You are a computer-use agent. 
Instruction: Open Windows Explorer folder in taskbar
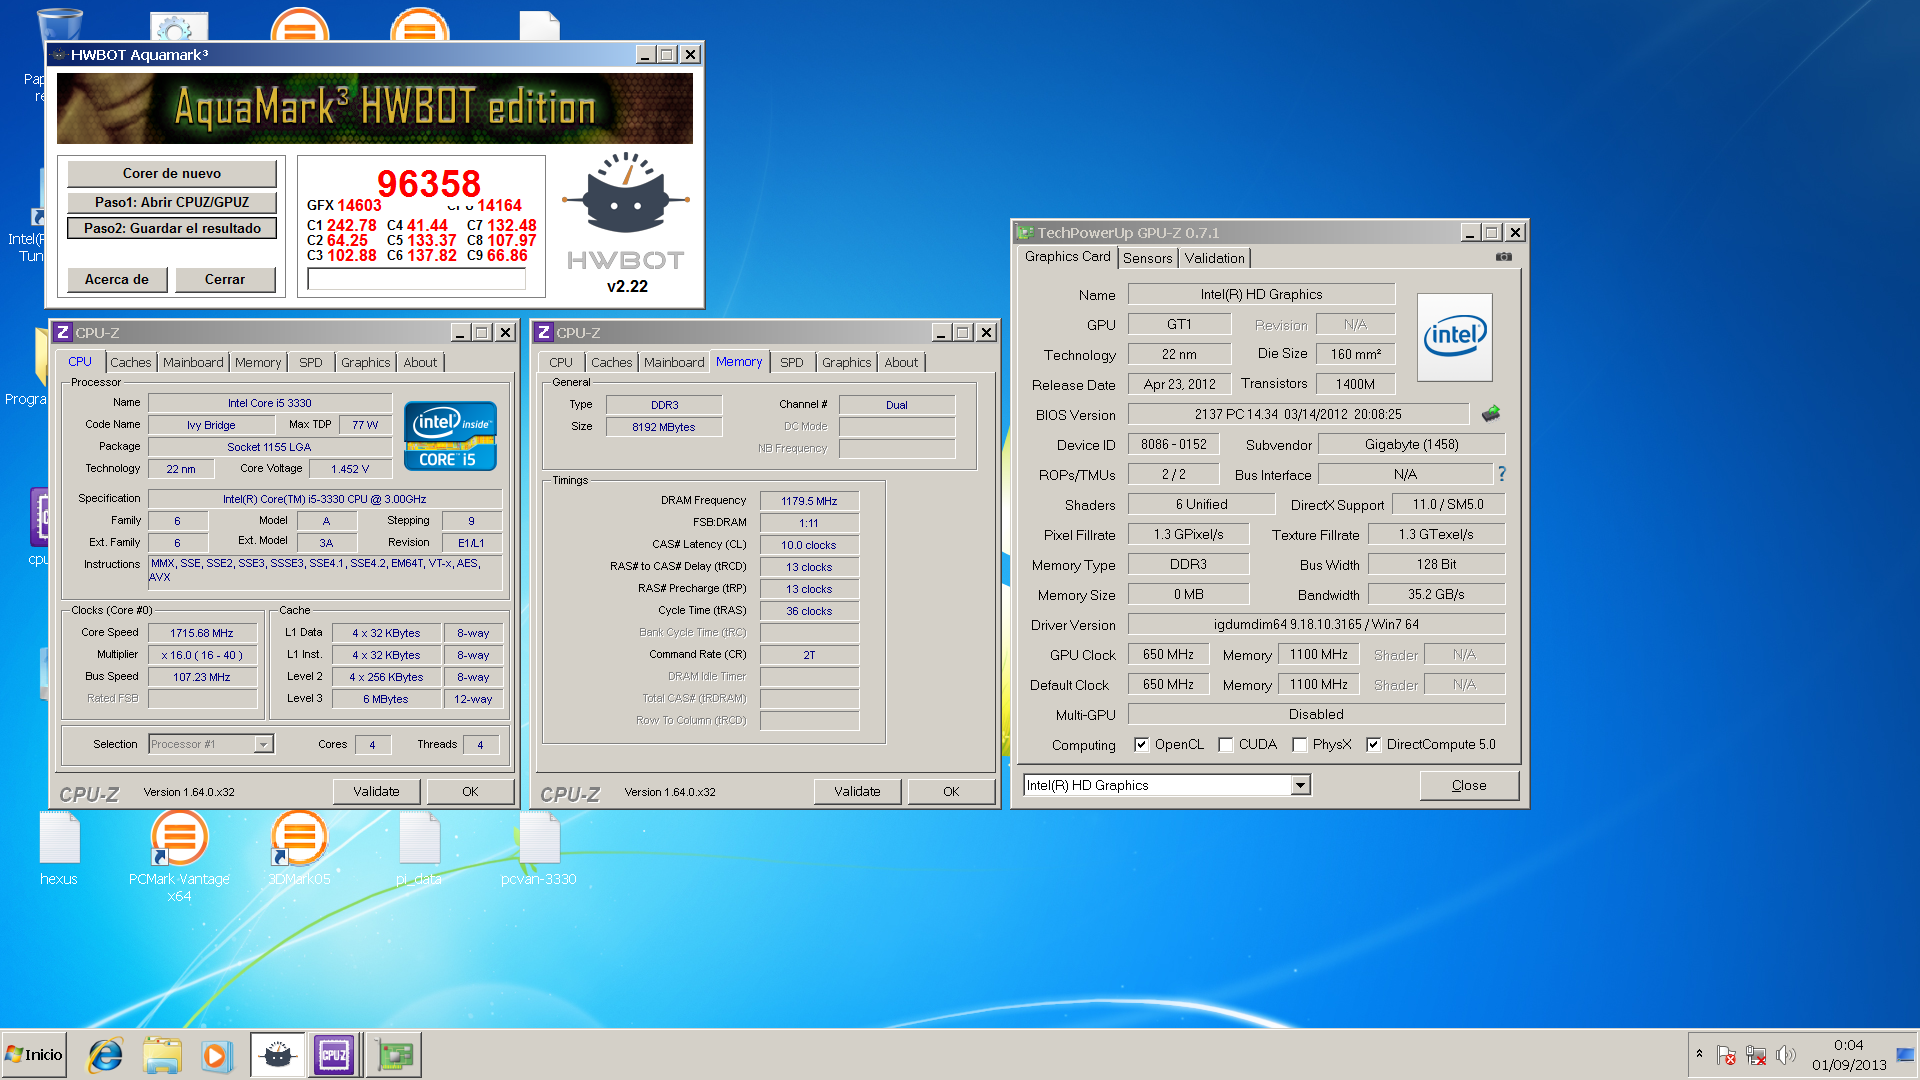pos(161,1055)
